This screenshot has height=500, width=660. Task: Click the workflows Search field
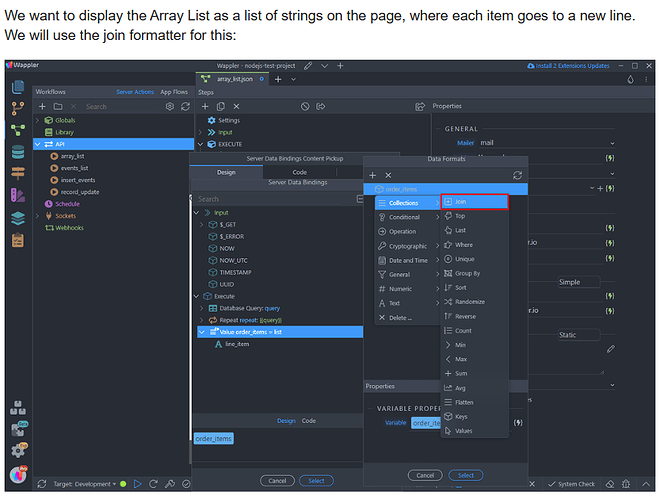click(121, 106)
